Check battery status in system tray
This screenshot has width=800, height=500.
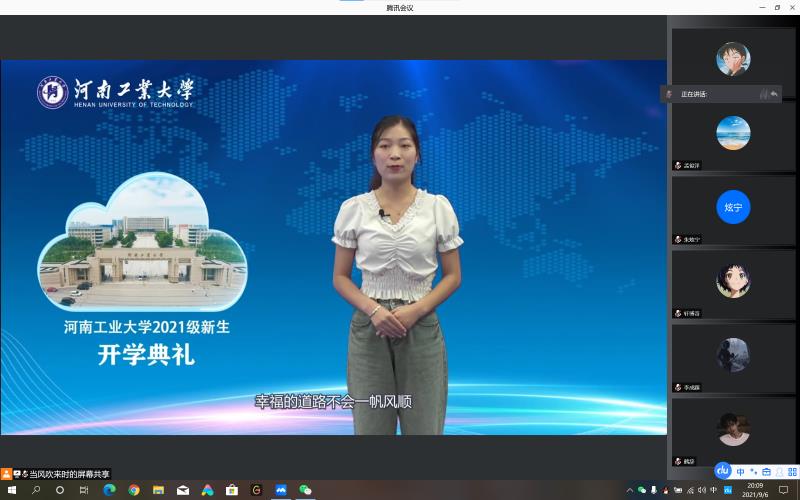click(x=678, y=490)
